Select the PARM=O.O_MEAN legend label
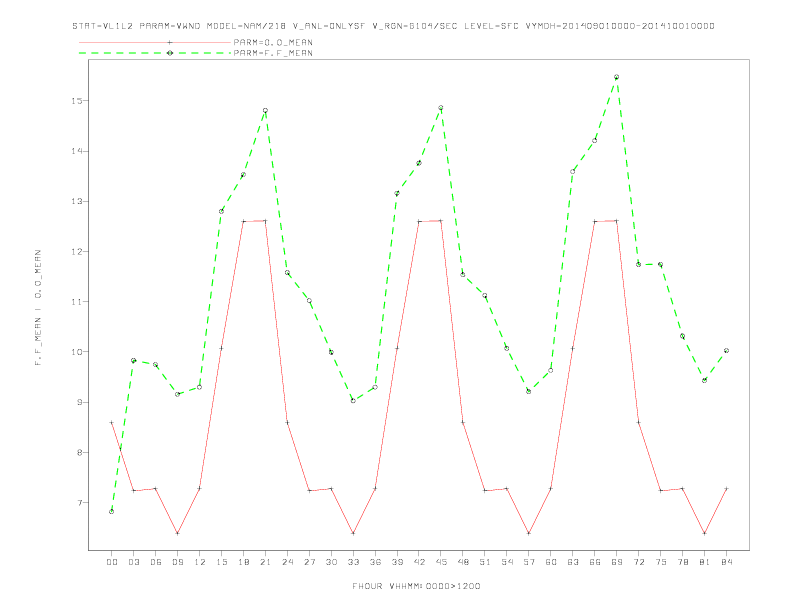Screen dimensions: 792x612 pyautogui.click(x=273, y=42)
